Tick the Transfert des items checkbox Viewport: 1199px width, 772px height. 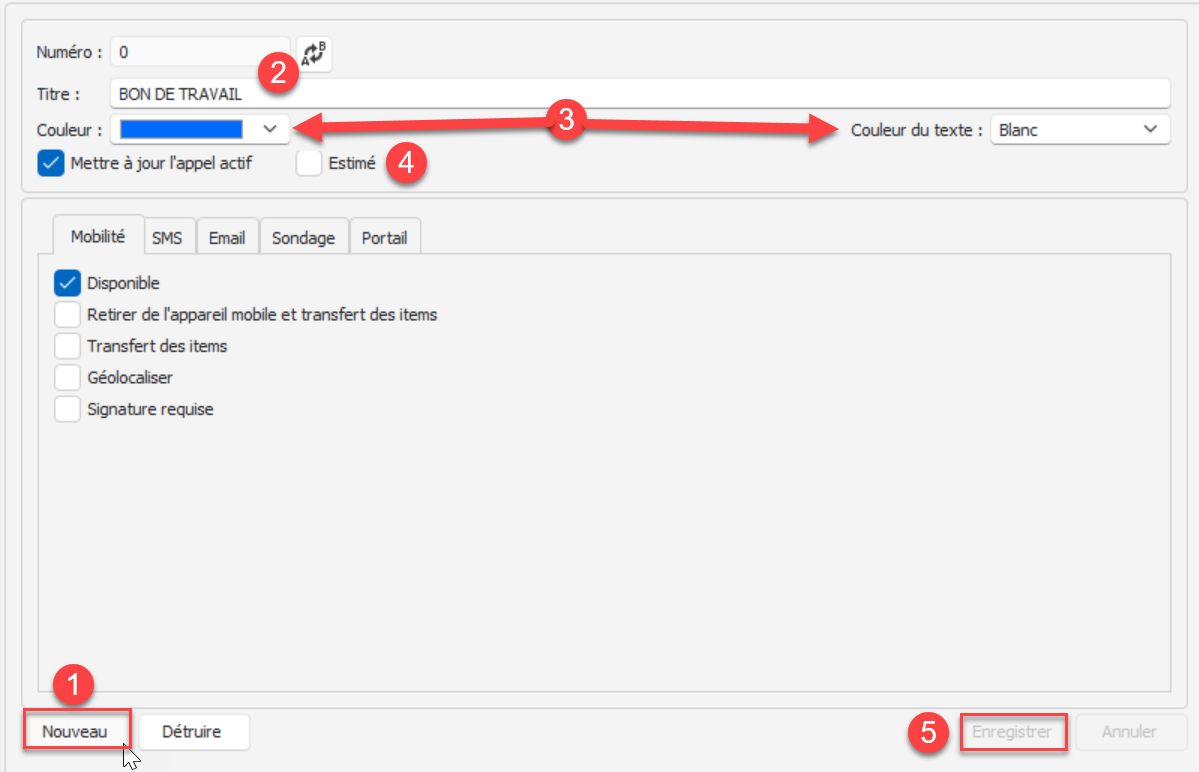pyautogui.click(x=68, y=346)
